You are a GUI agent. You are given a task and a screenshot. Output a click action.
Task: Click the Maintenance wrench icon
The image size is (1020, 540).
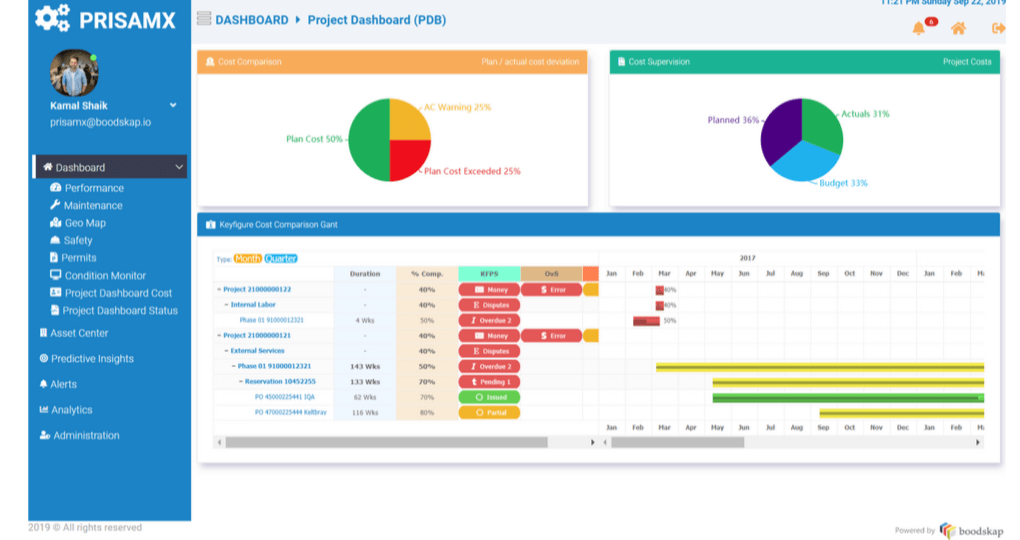tap(55, 205)
